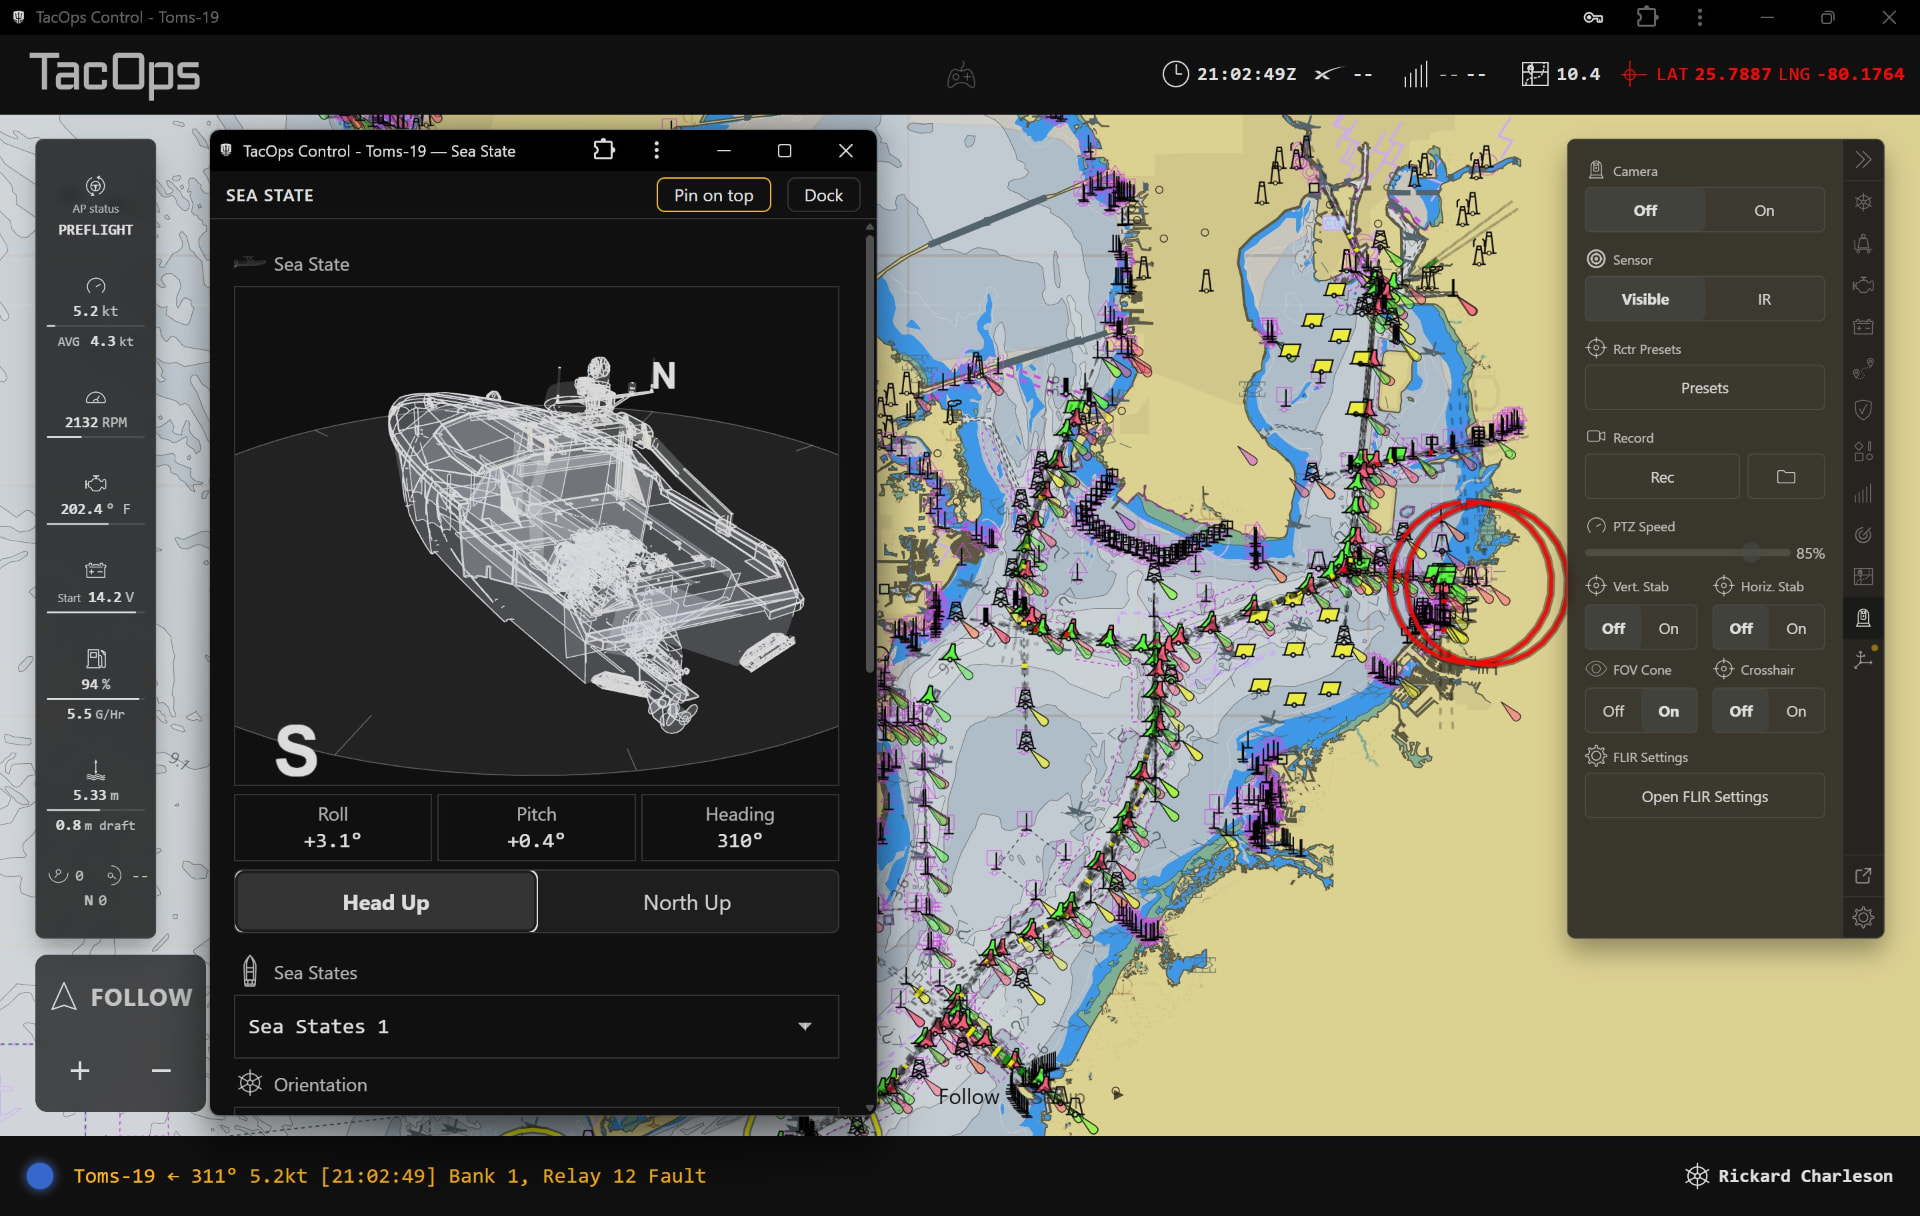1920x1216 pixels.
Task: Turn Crosshair On
Action: pos(1796,711)
